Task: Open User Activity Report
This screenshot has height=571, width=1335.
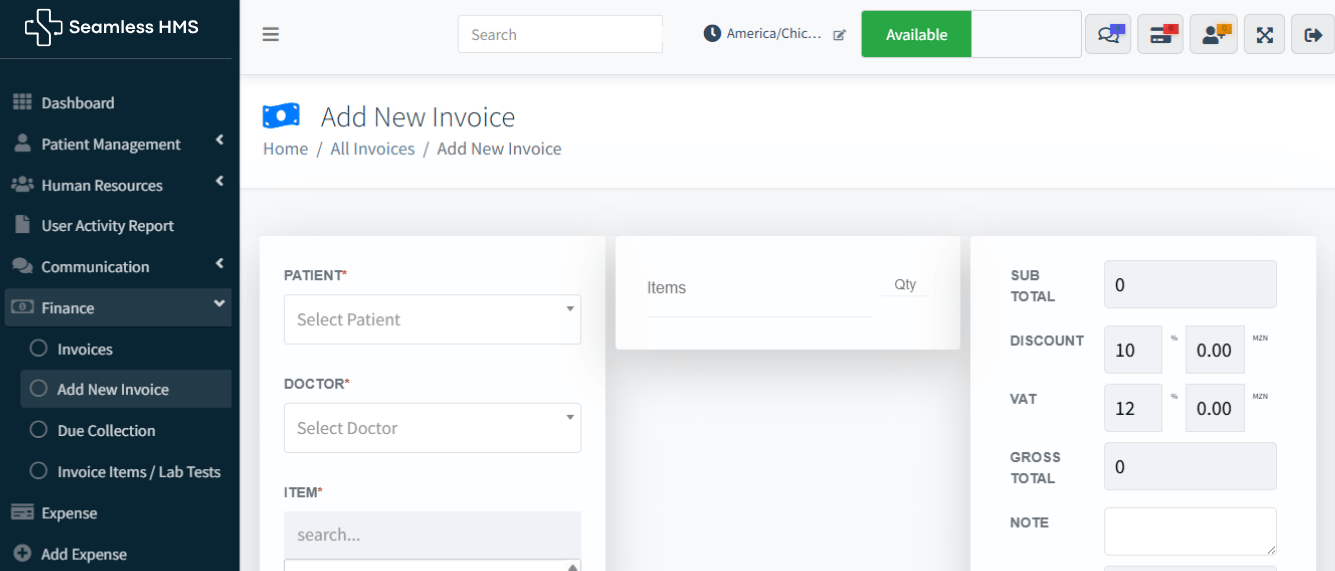Action: point(107,226)
